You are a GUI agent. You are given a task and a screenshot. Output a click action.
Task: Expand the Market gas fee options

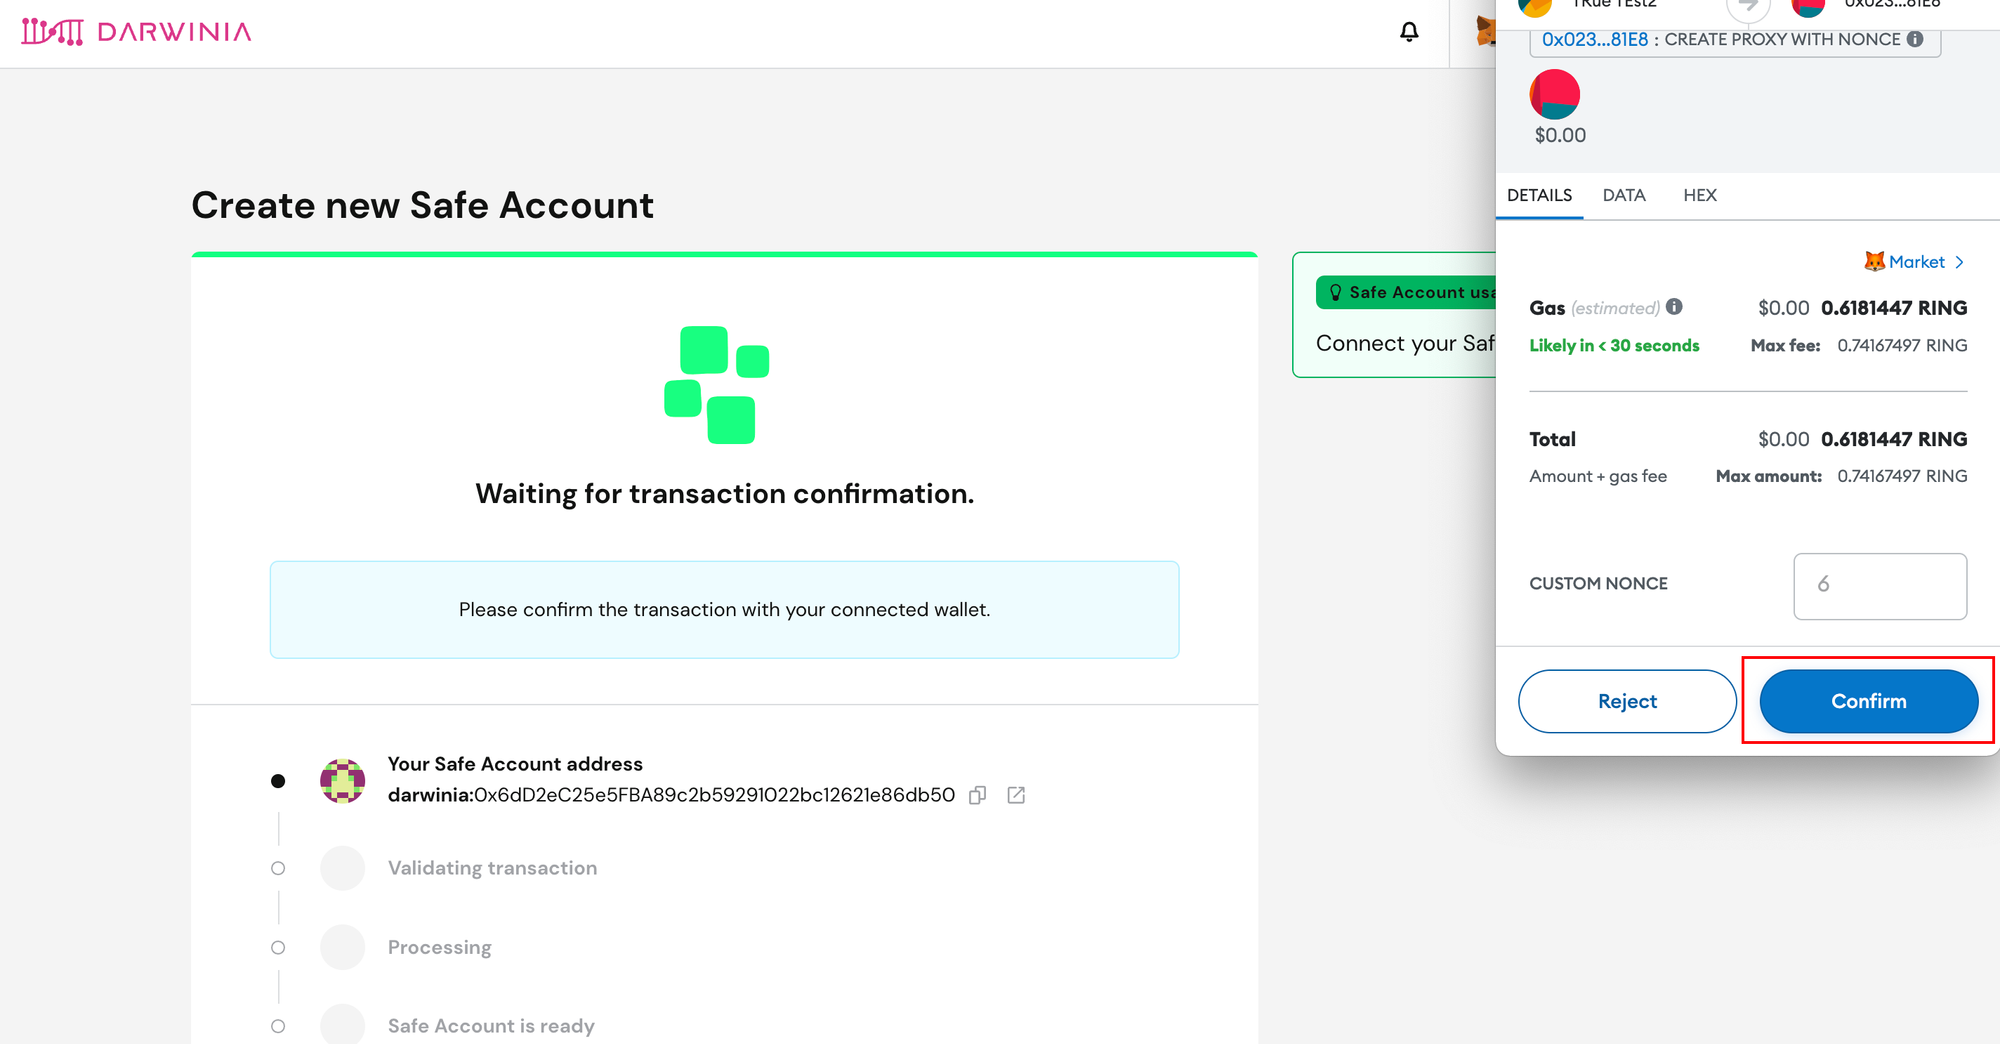(x=1915, y=262)
